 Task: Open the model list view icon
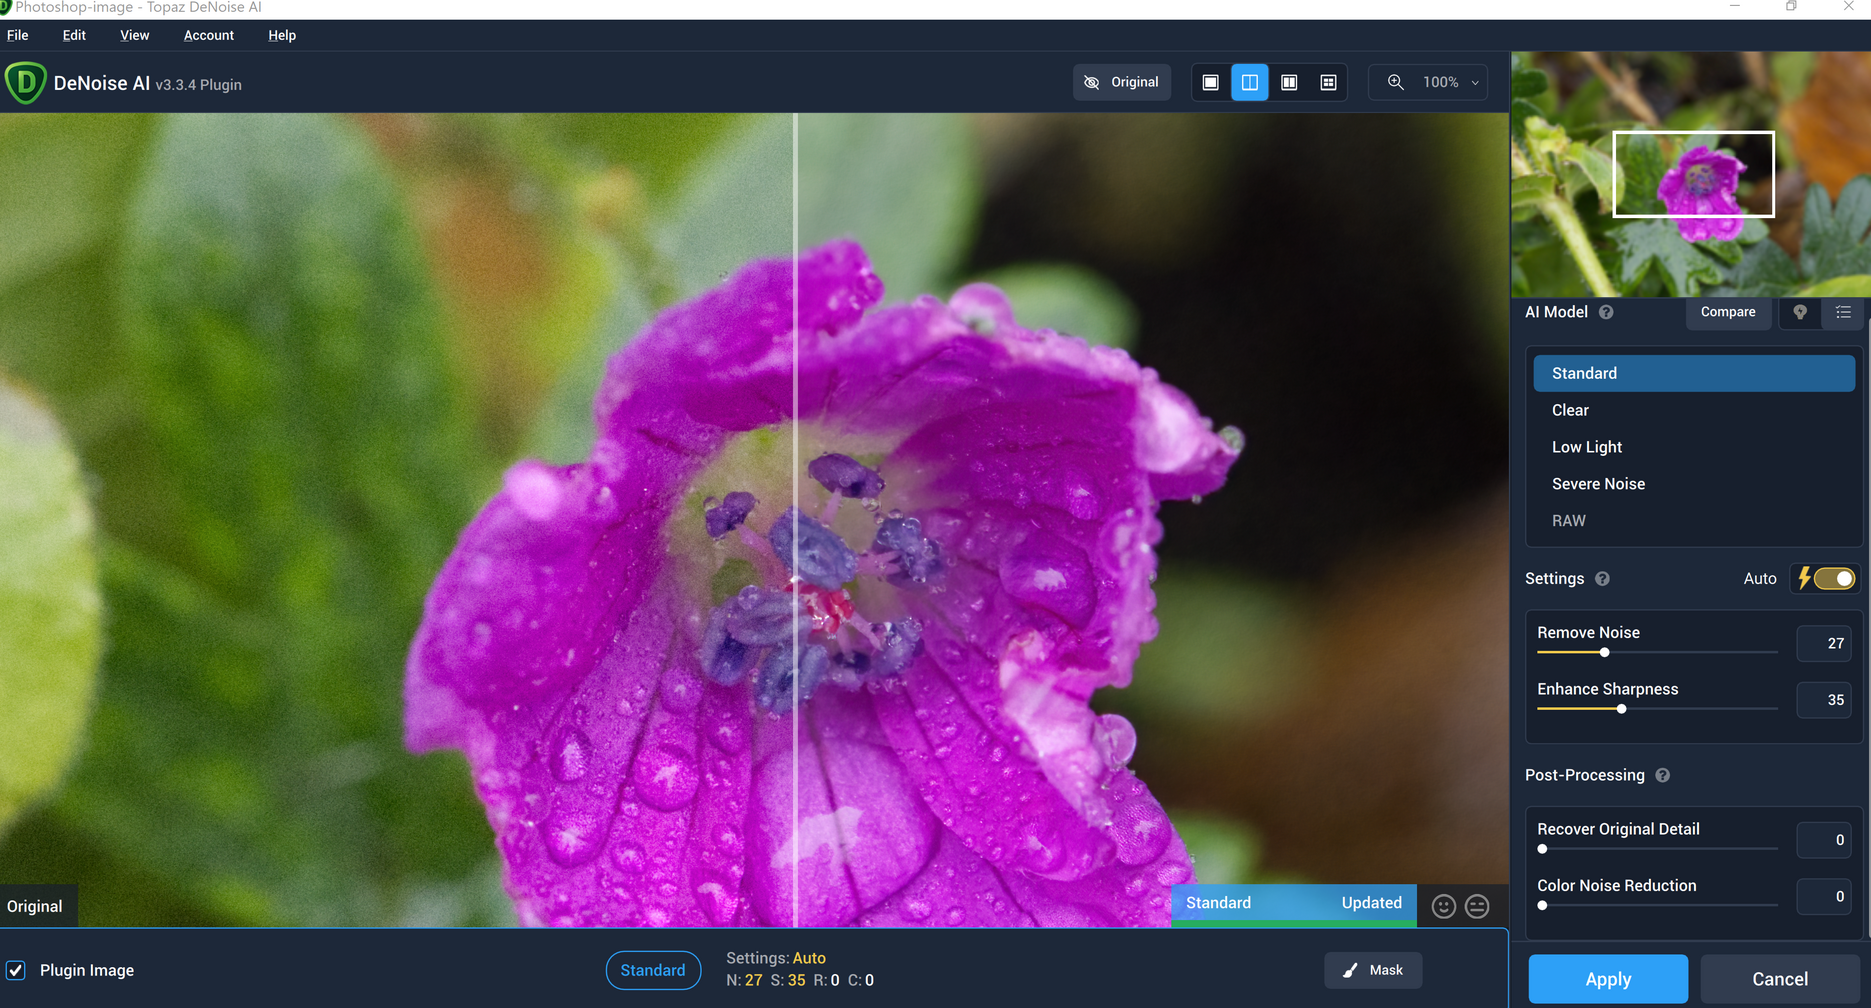pyautogui.click(x=1843, y=312)
